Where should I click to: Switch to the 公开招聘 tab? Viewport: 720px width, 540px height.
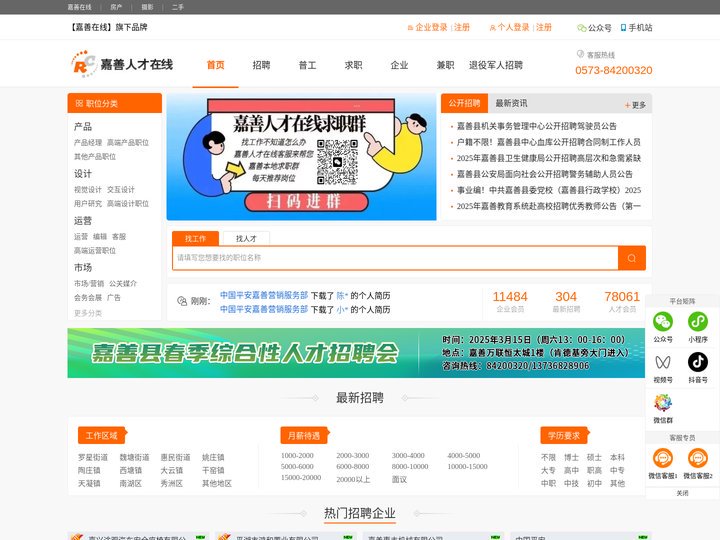point(464,103)
